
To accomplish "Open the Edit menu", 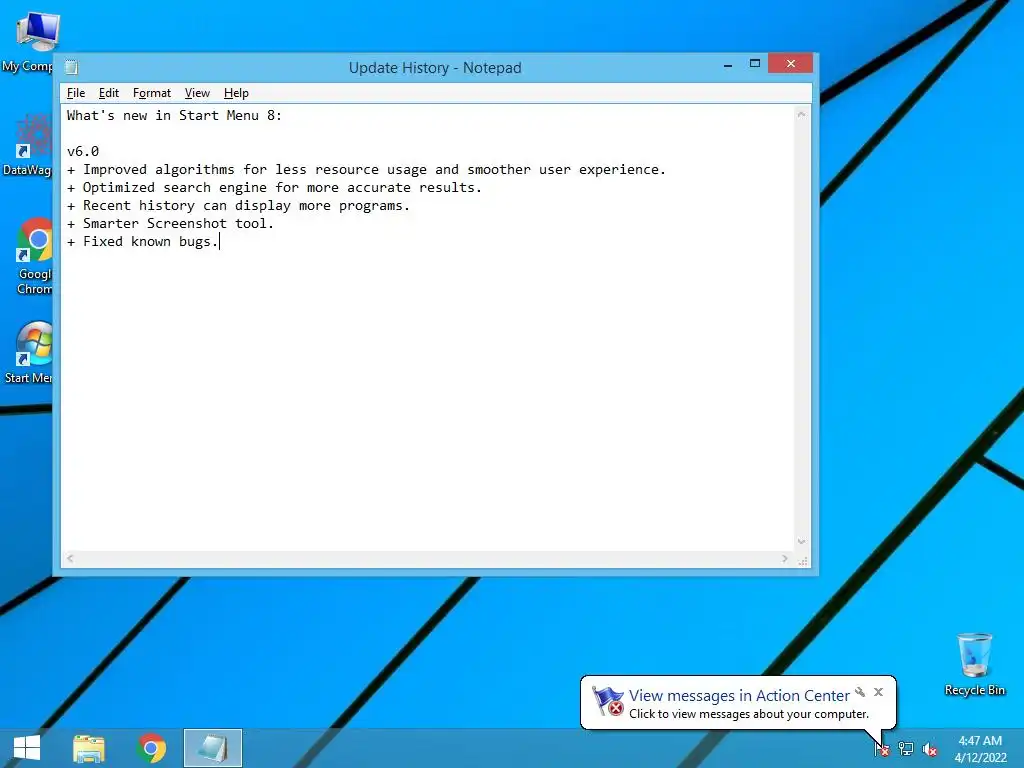I will click(108, 93).
